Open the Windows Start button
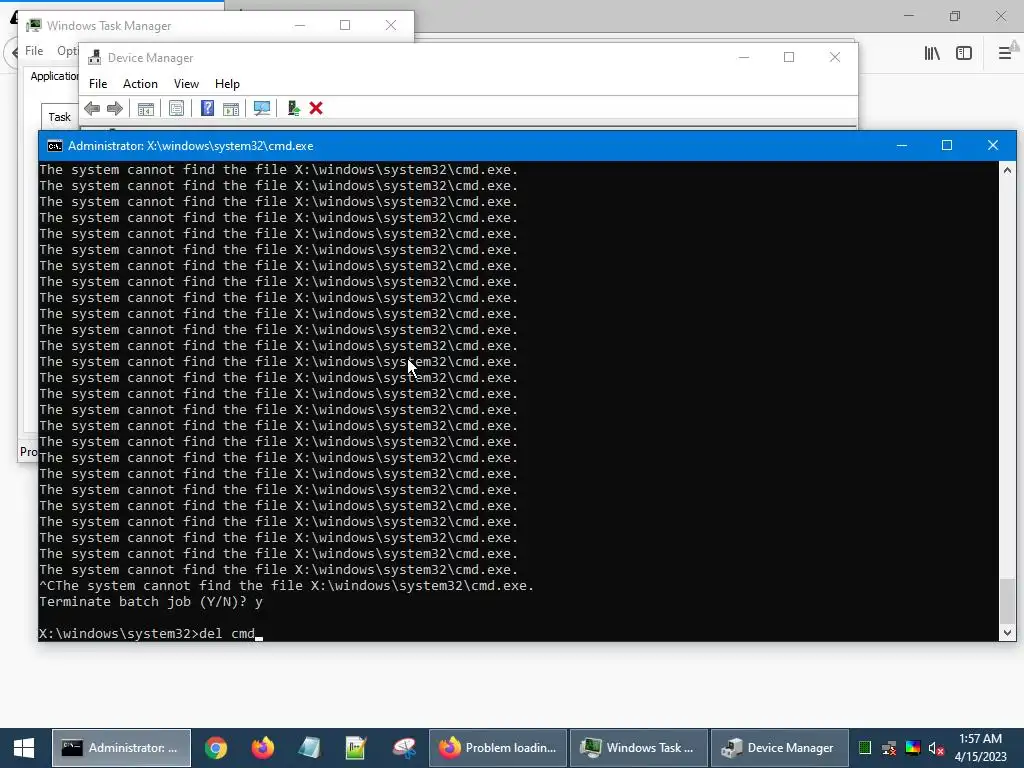Screen dimensions: 1024x768 (x=24, y=748)
